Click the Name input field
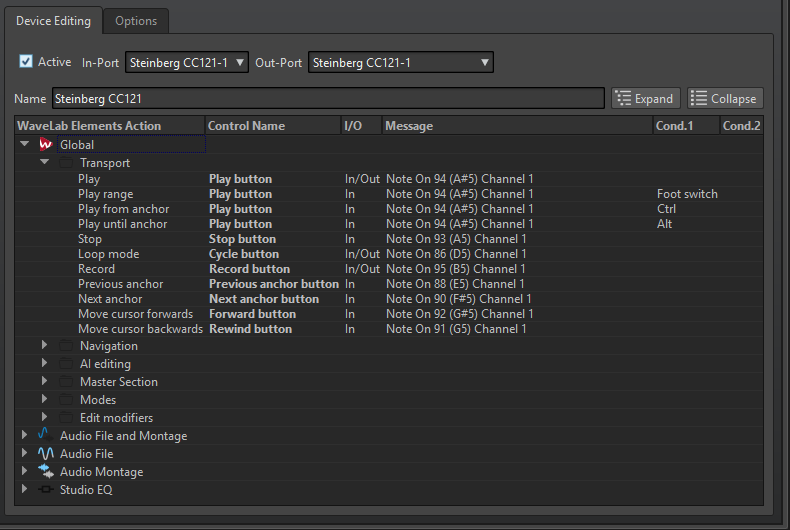This screenshot has width=790, height=530. pos(328,98)
